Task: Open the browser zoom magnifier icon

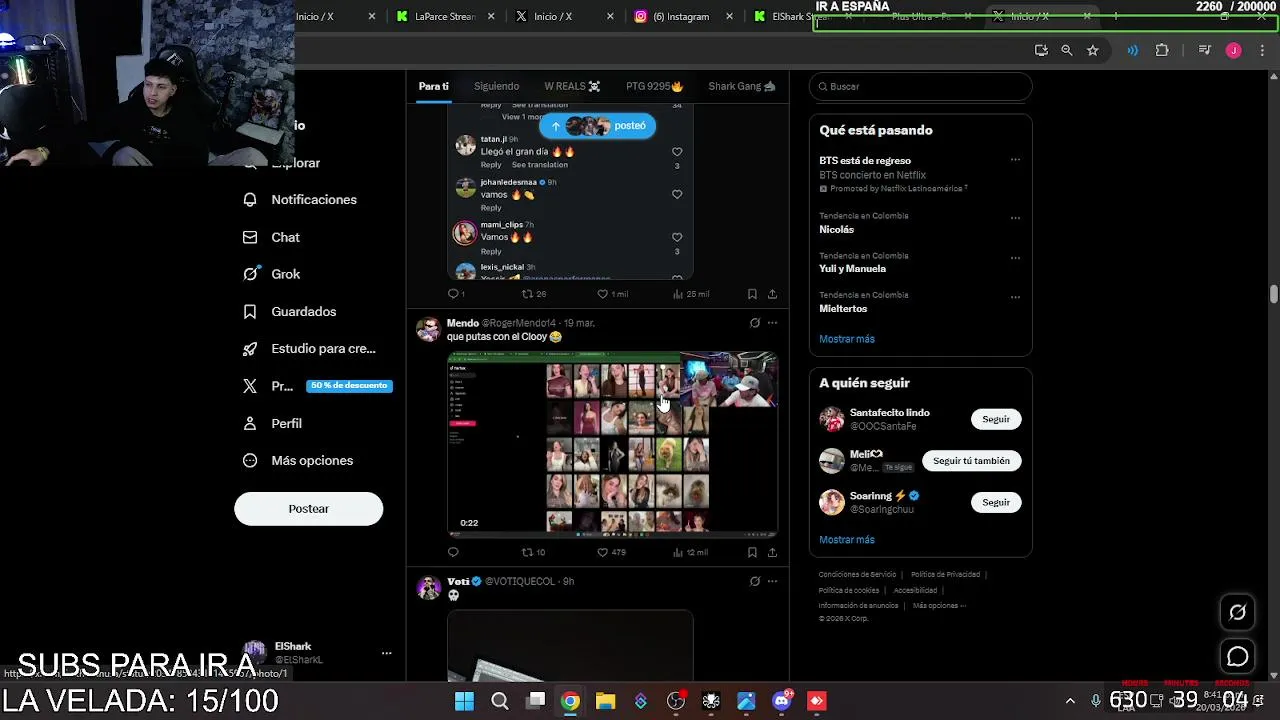Action: (1067, 50)
